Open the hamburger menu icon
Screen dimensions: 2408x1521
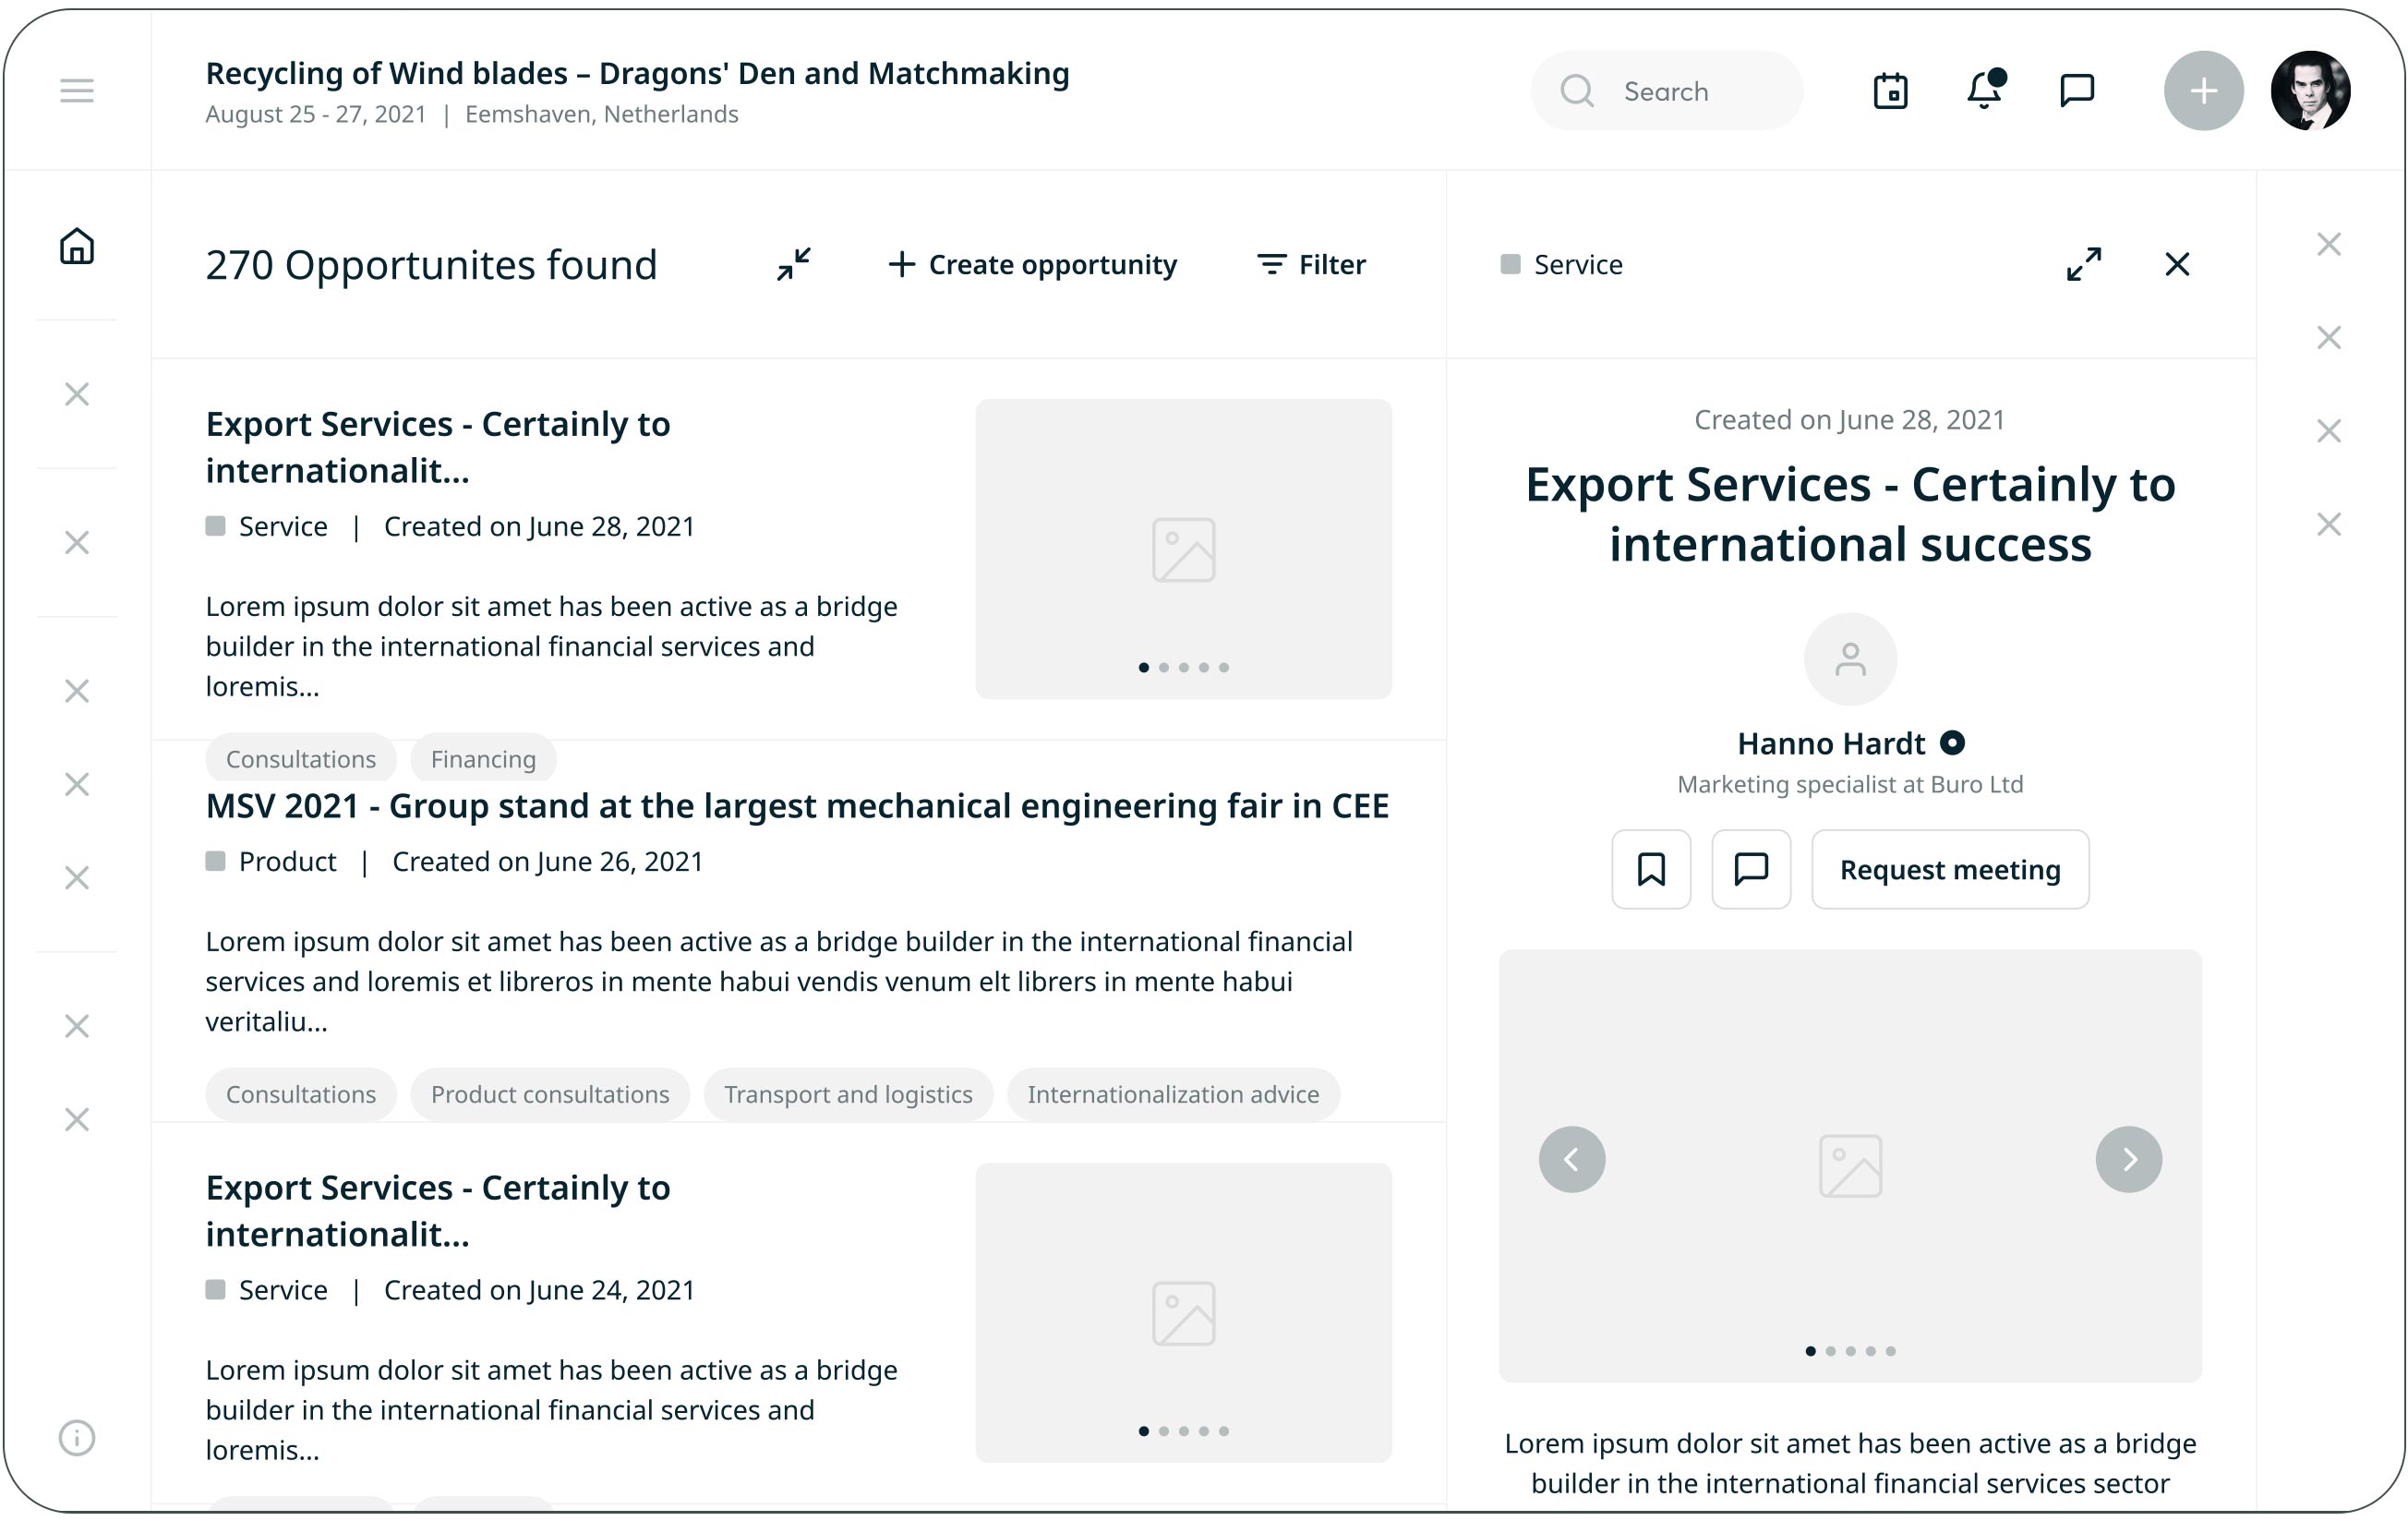[77, 91]
